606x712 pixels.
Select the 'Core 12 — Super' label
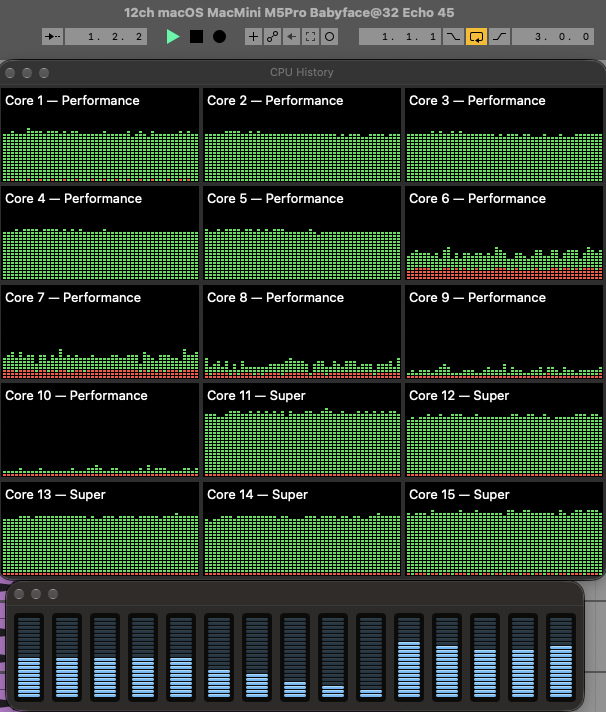459,396
